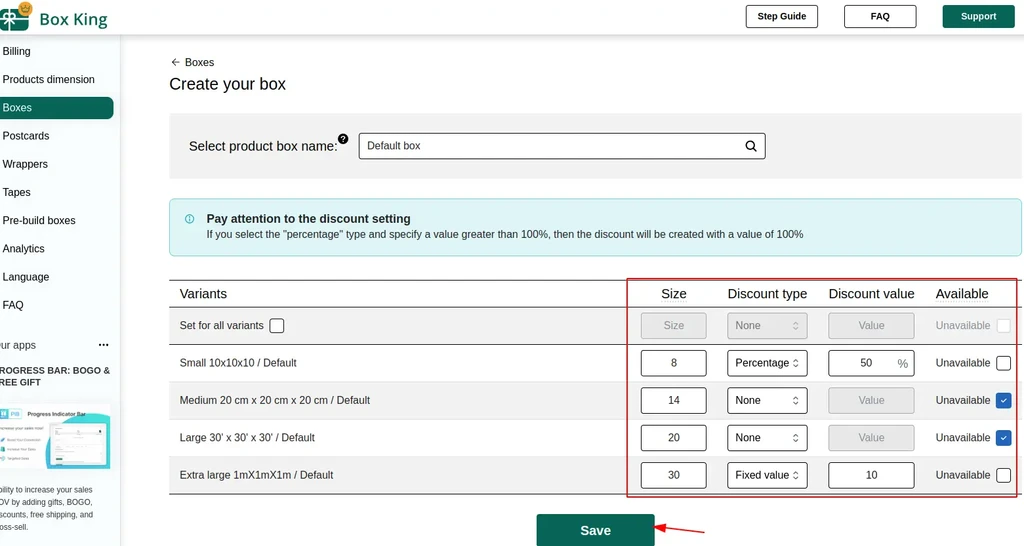Open discount type dropdown for Medium variant

pos(767,400)
